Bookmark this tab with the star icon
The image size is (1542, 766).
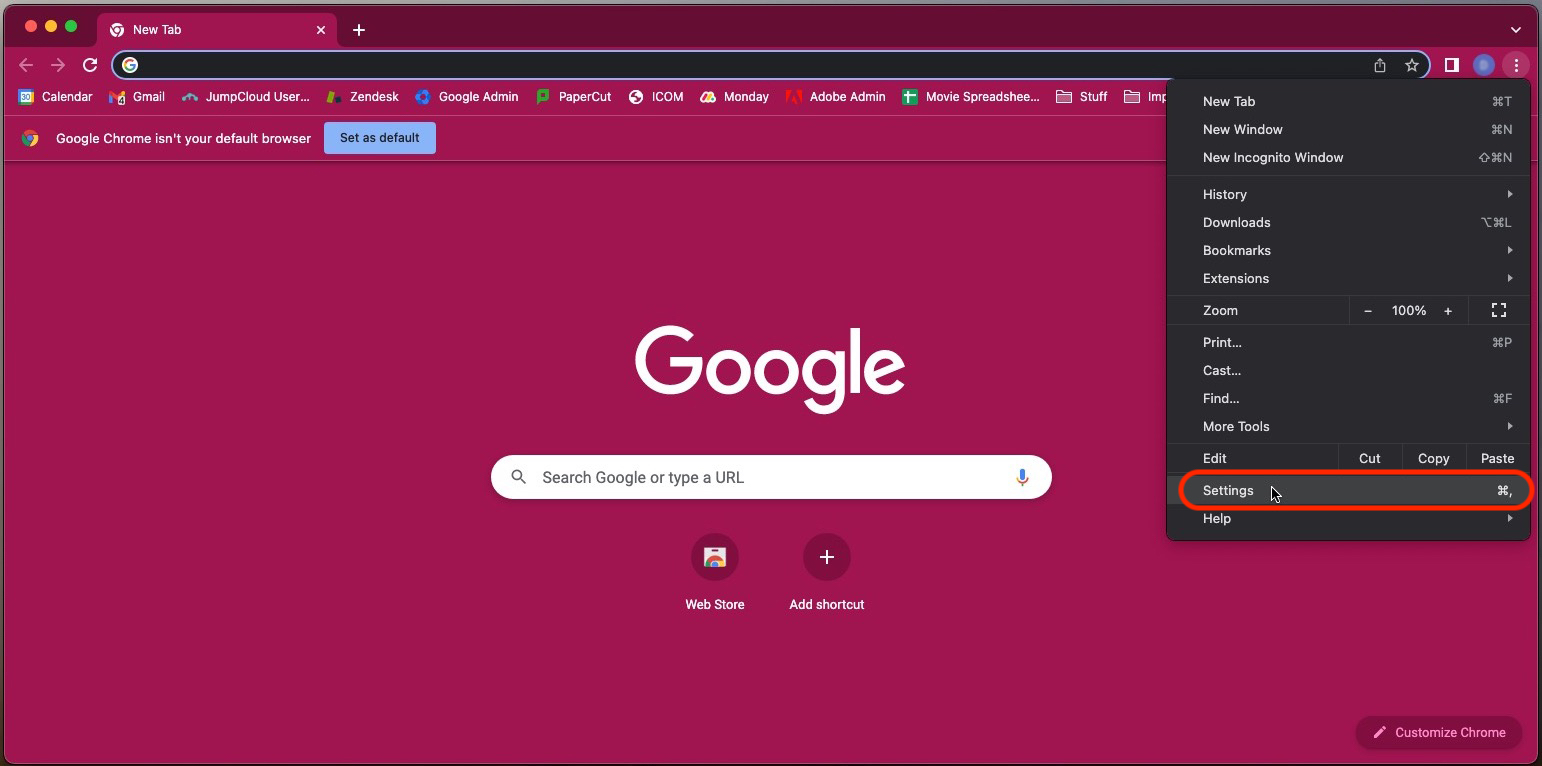(x=1412, y=65)
